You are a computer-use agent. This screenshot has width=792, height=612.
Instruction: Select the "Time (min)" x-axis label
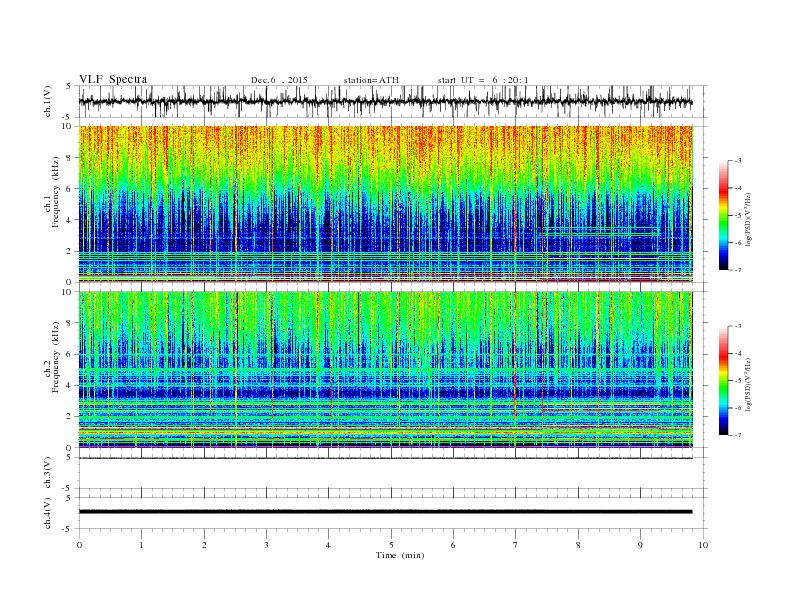400,555
